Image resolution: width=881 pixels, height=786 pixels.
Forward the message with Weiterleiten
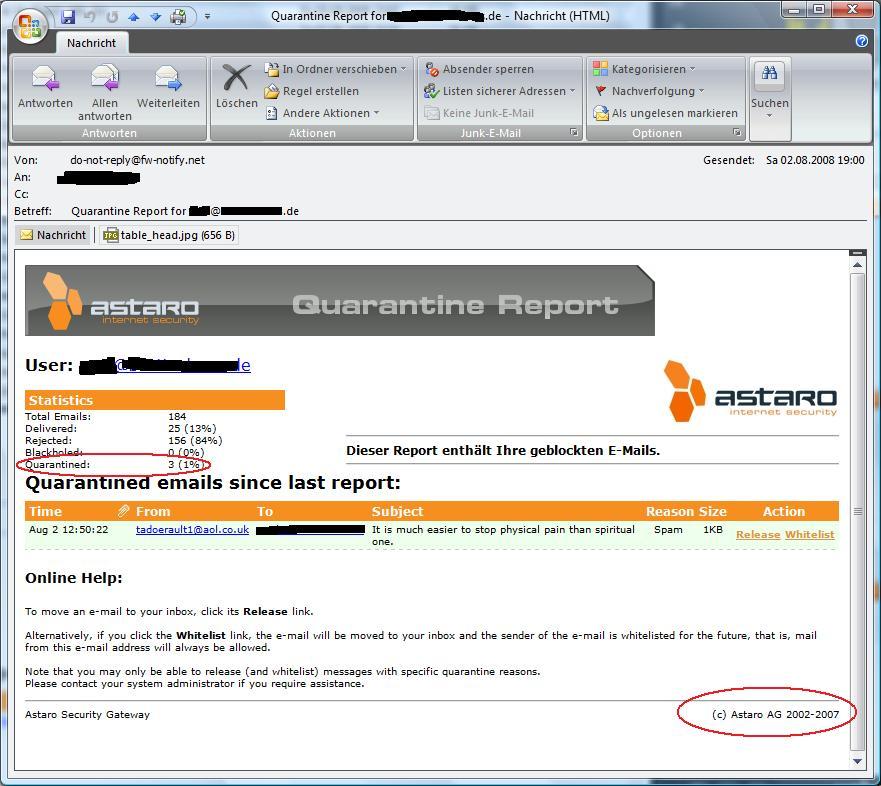pos(168,87)
